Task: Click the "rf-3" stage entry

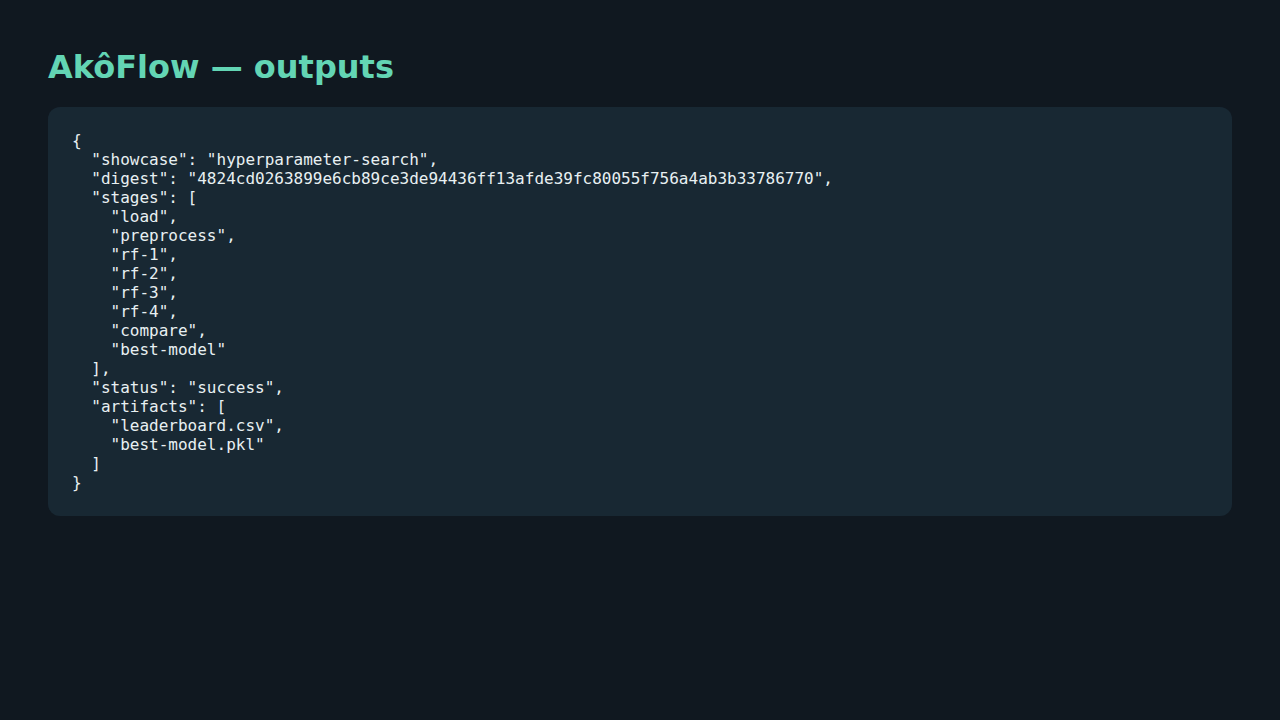Action: coord(139,293)
